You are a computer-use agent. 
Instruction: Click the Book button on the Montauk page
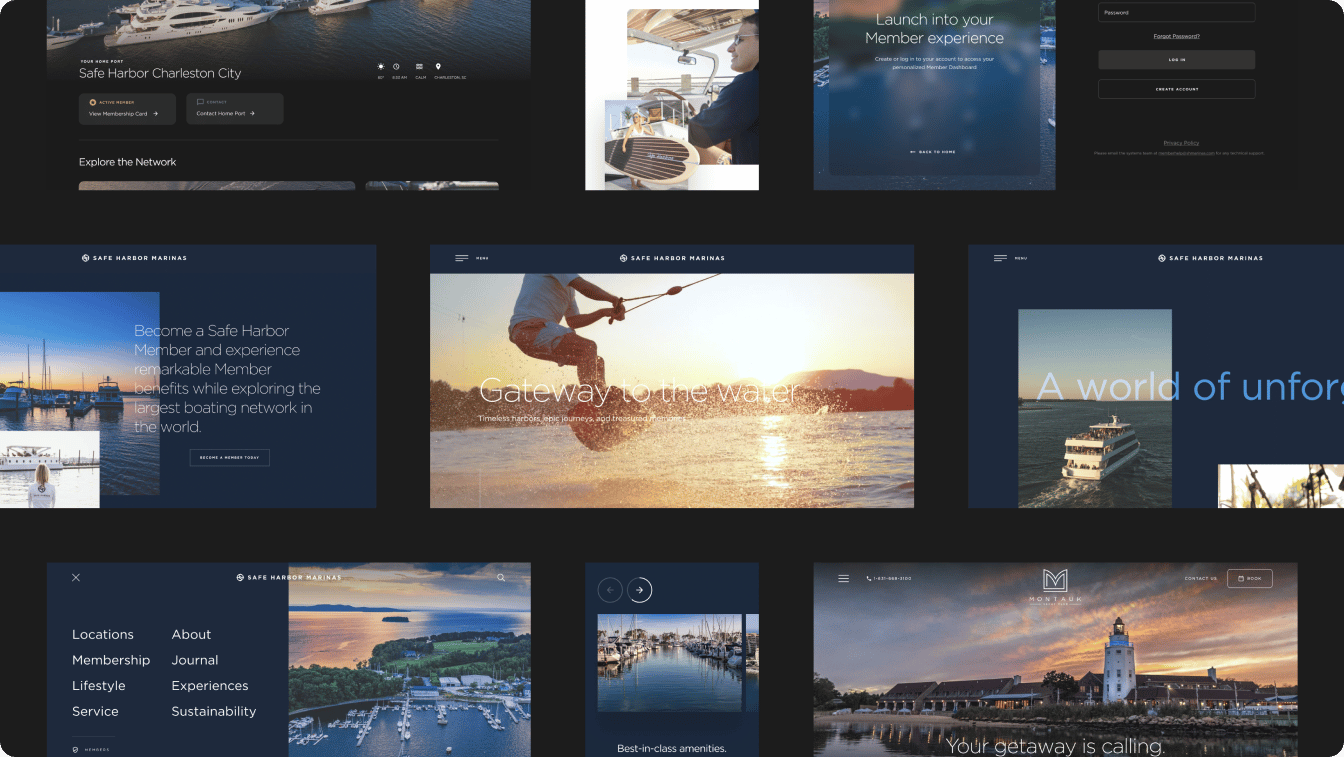(1249, 578)
